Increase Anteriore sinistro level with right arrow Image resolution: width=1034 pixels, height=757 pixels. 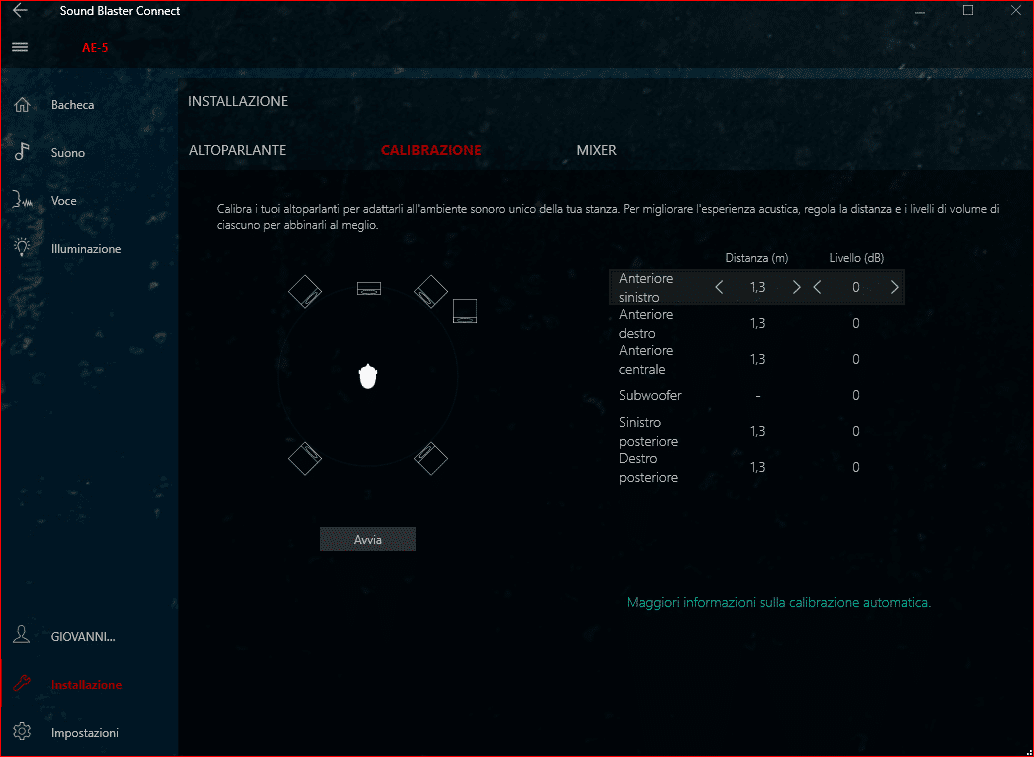click(x=894, y=288)
